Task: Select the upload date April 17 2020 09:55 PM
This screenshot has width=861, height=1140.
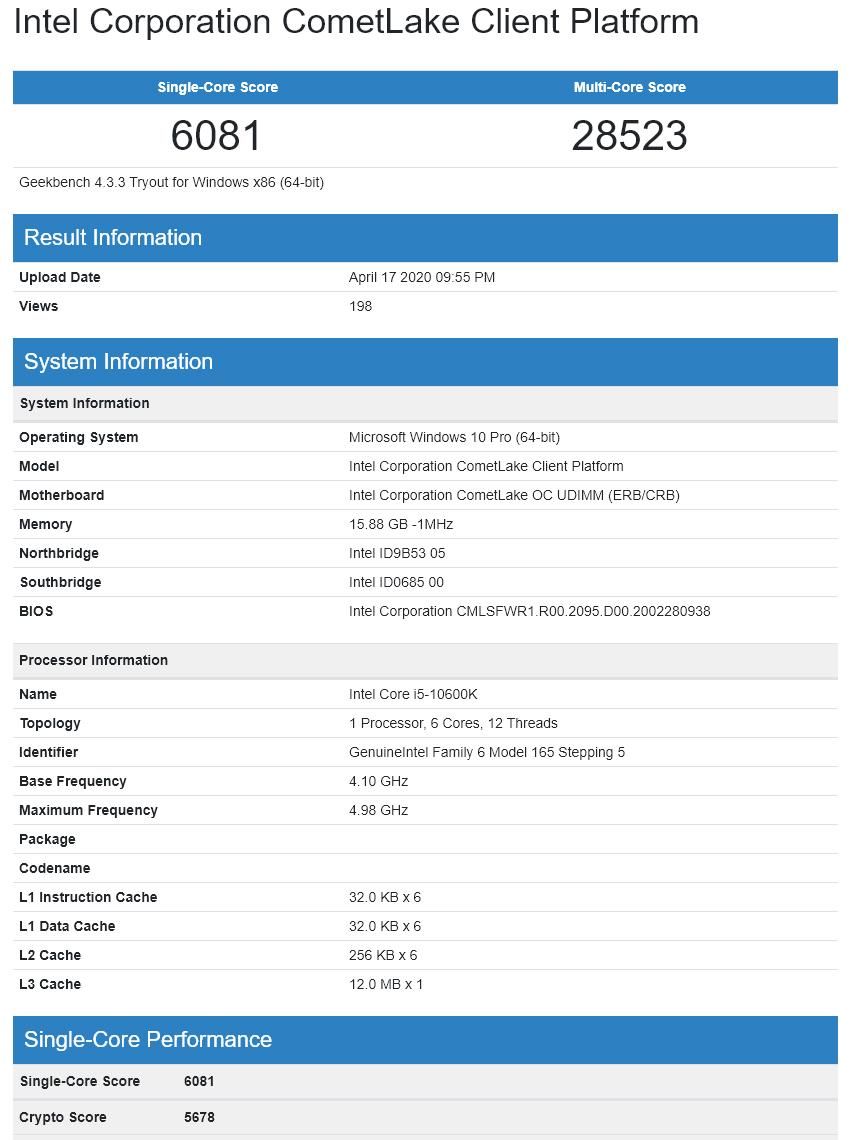Action: pos(422,277)
